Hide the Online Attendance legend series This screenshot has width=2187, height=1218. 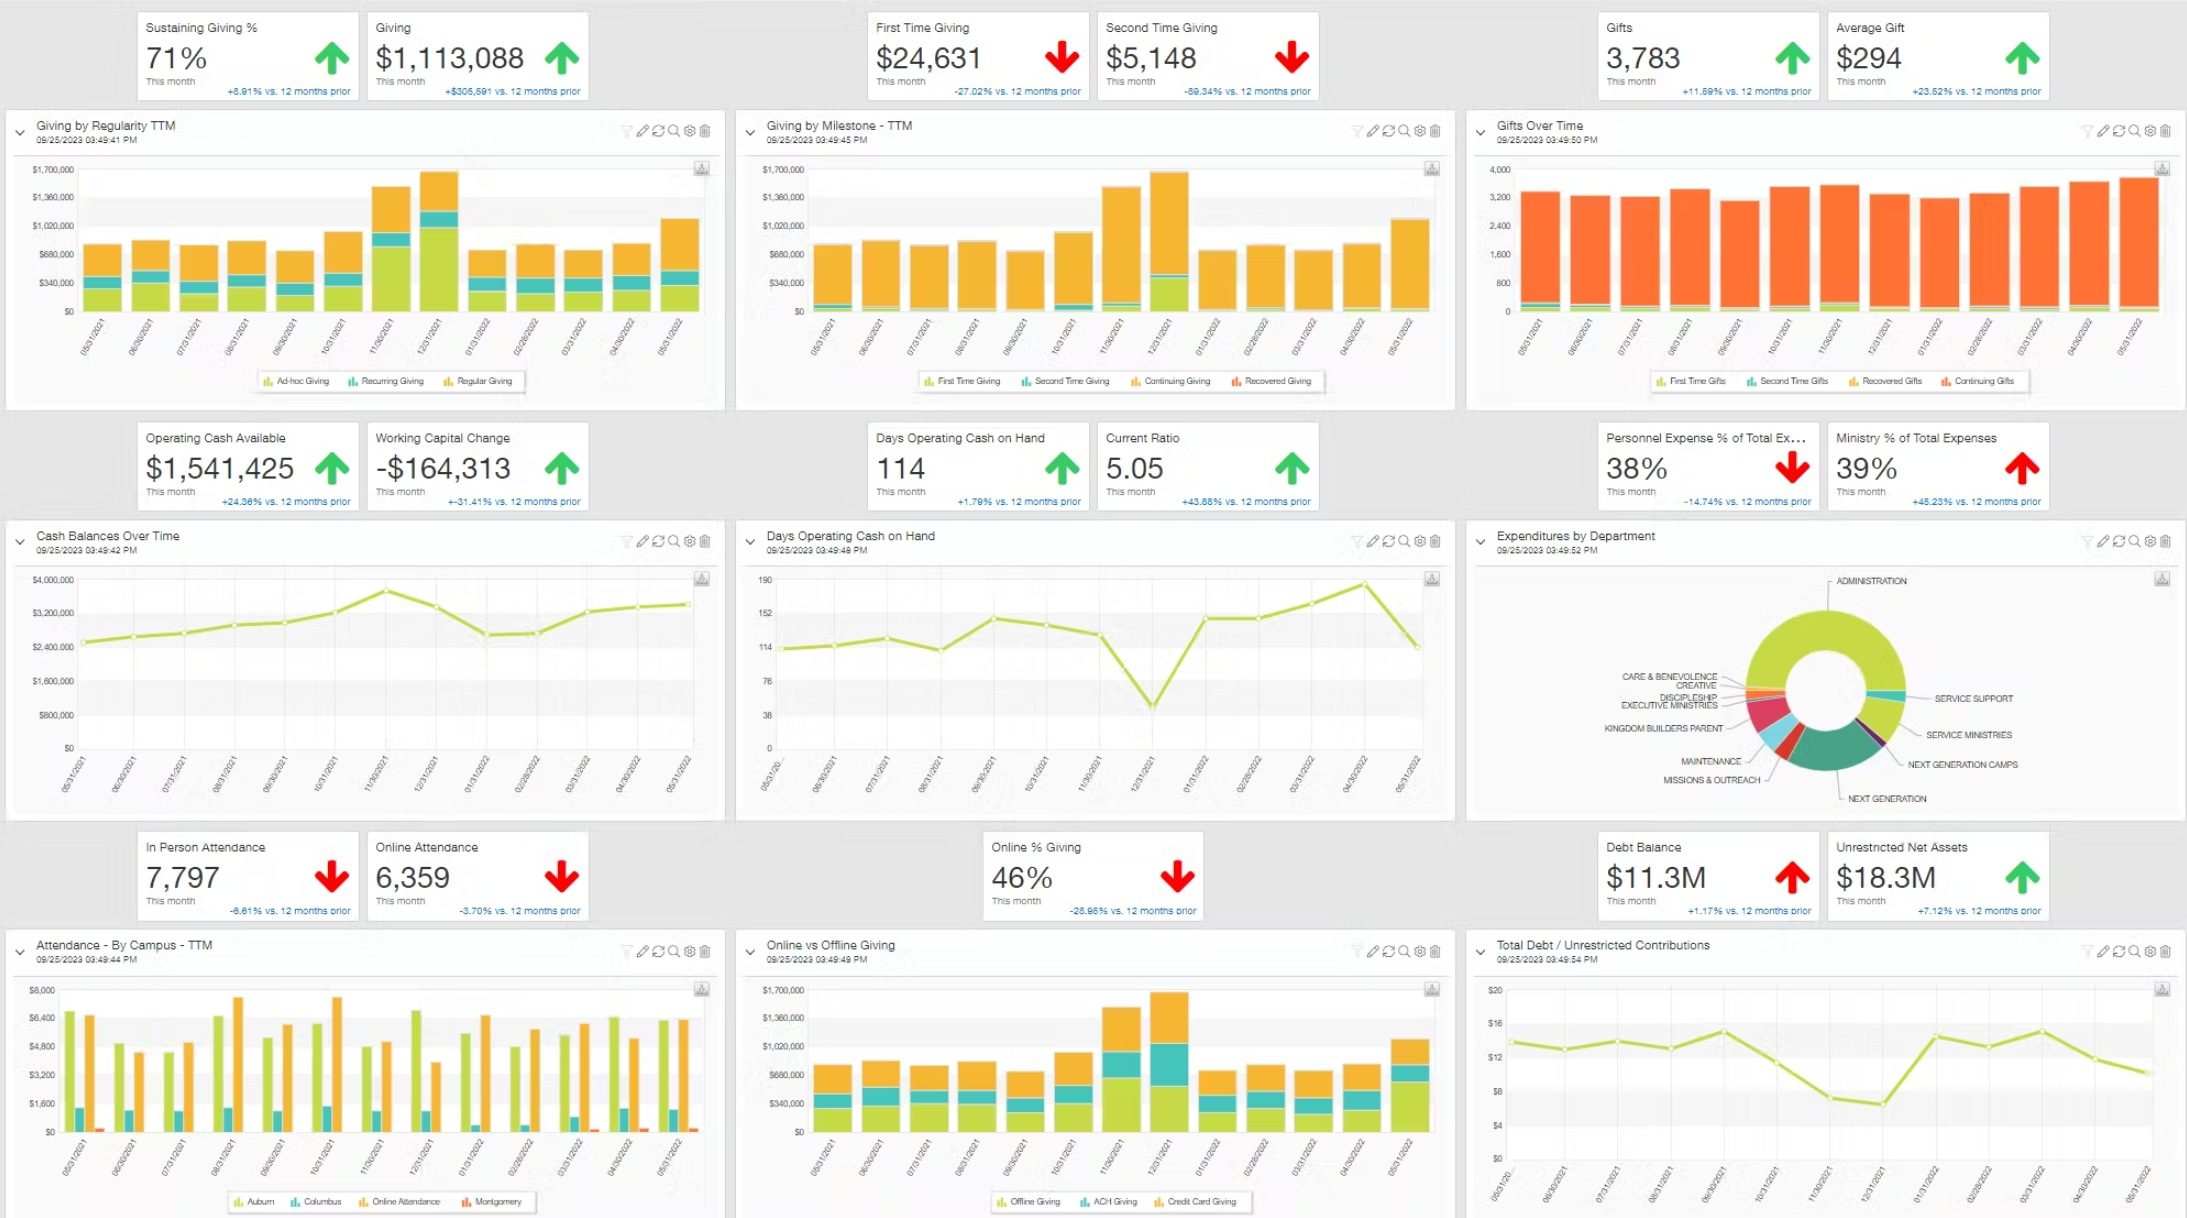pos(405,1201)
